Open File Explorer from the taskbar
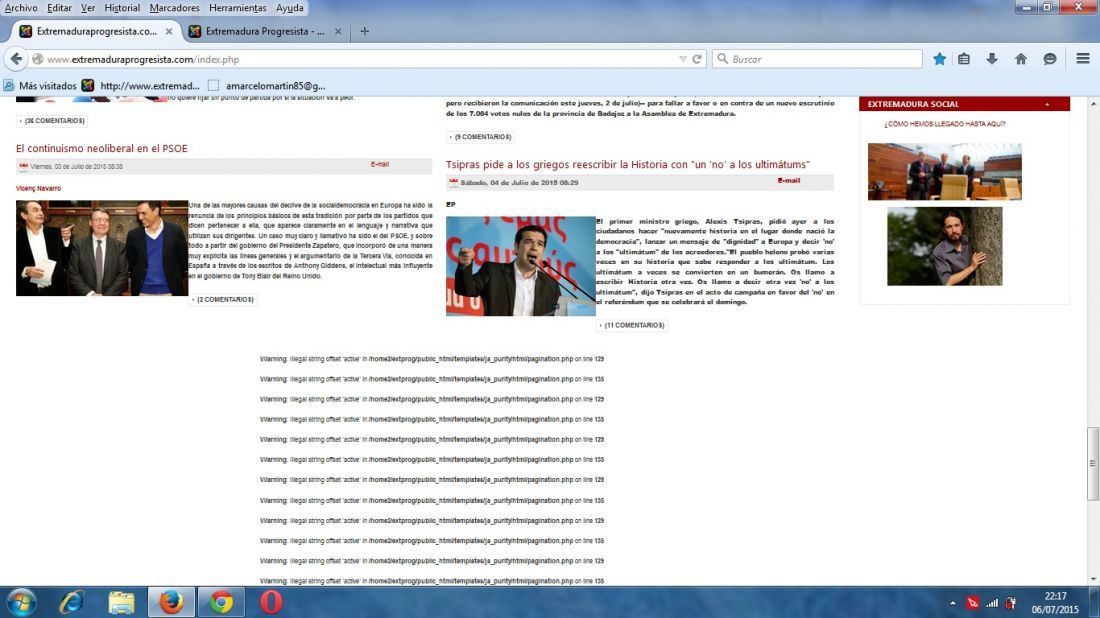1100x618 pixels. (x=121, y=603)
